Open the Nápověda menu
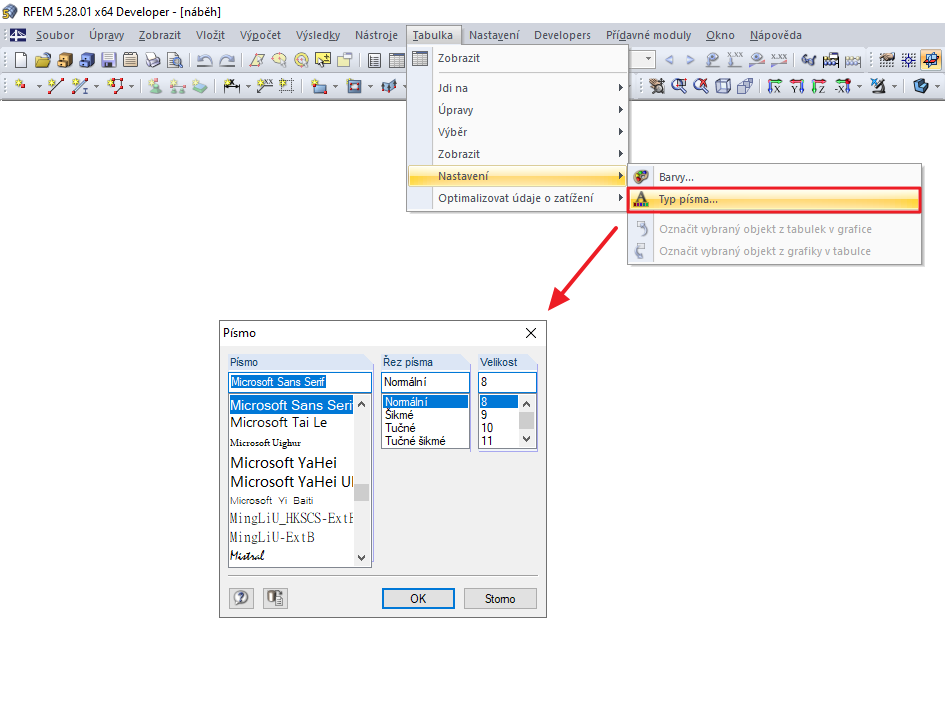945x708 pixels. coord(776,35)
